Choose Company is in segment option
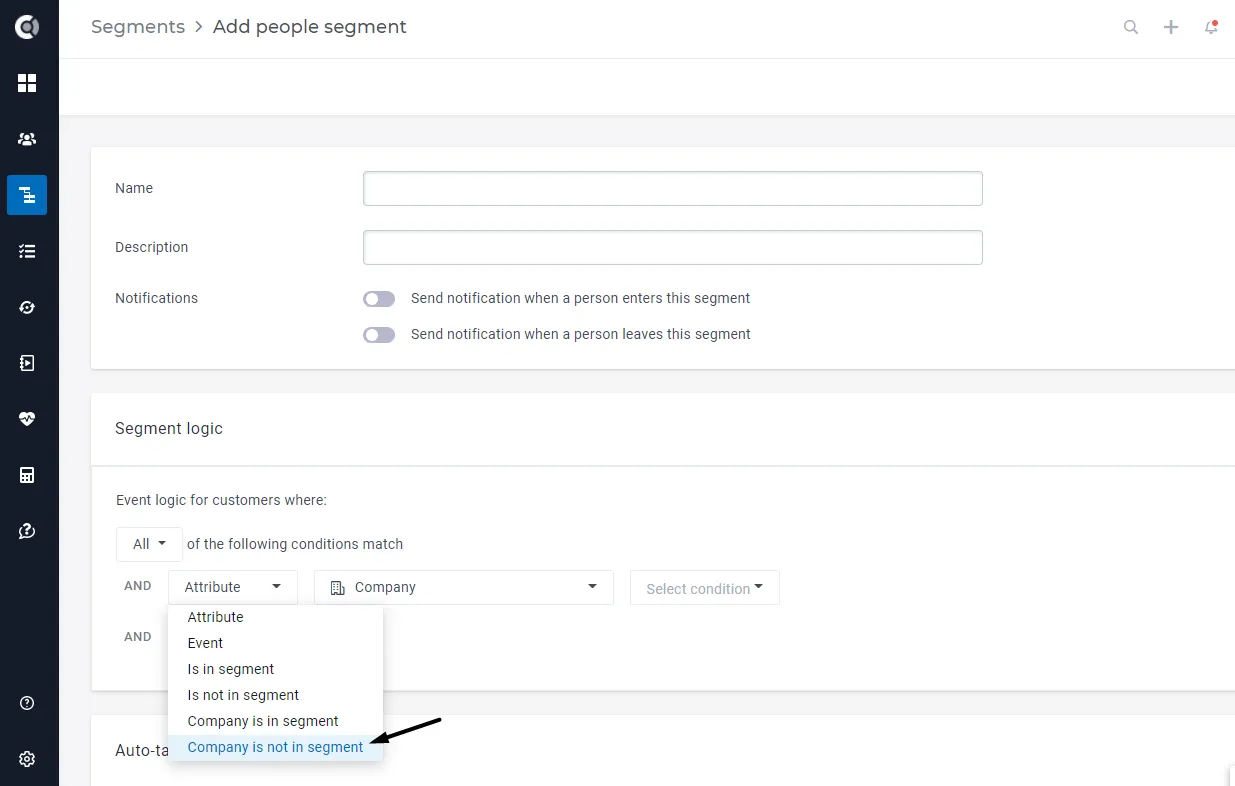The width and height of the screenshot is (1235, 786). pyautogui.click(x=275, y=721)
